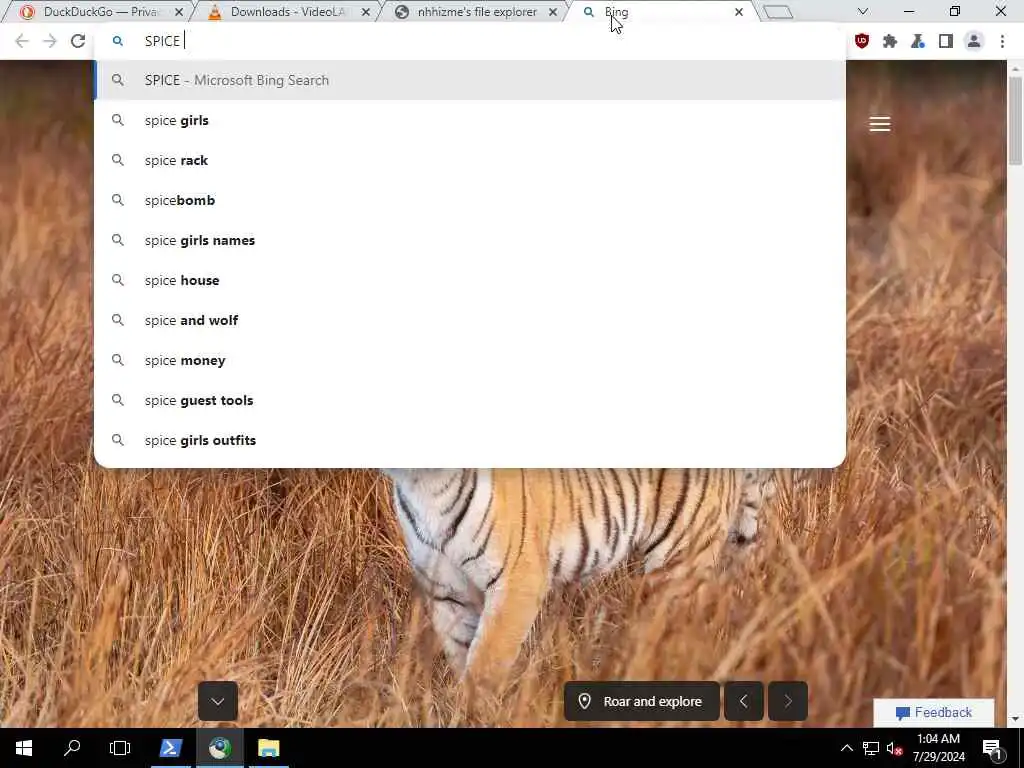Open the Feedback link
Viewport: 1024px width, 768px height.
coord(934,712)
